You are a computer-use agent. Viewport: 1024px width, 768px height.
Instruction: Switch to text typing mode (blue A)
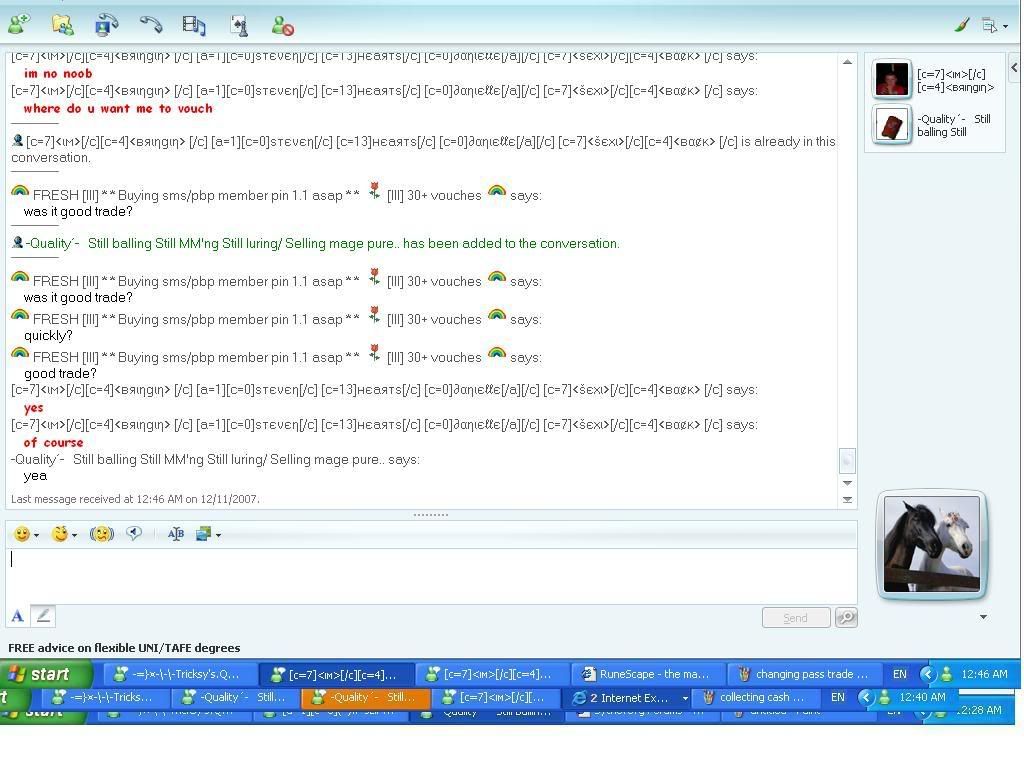pyautogui.click(x=18, y=616)
